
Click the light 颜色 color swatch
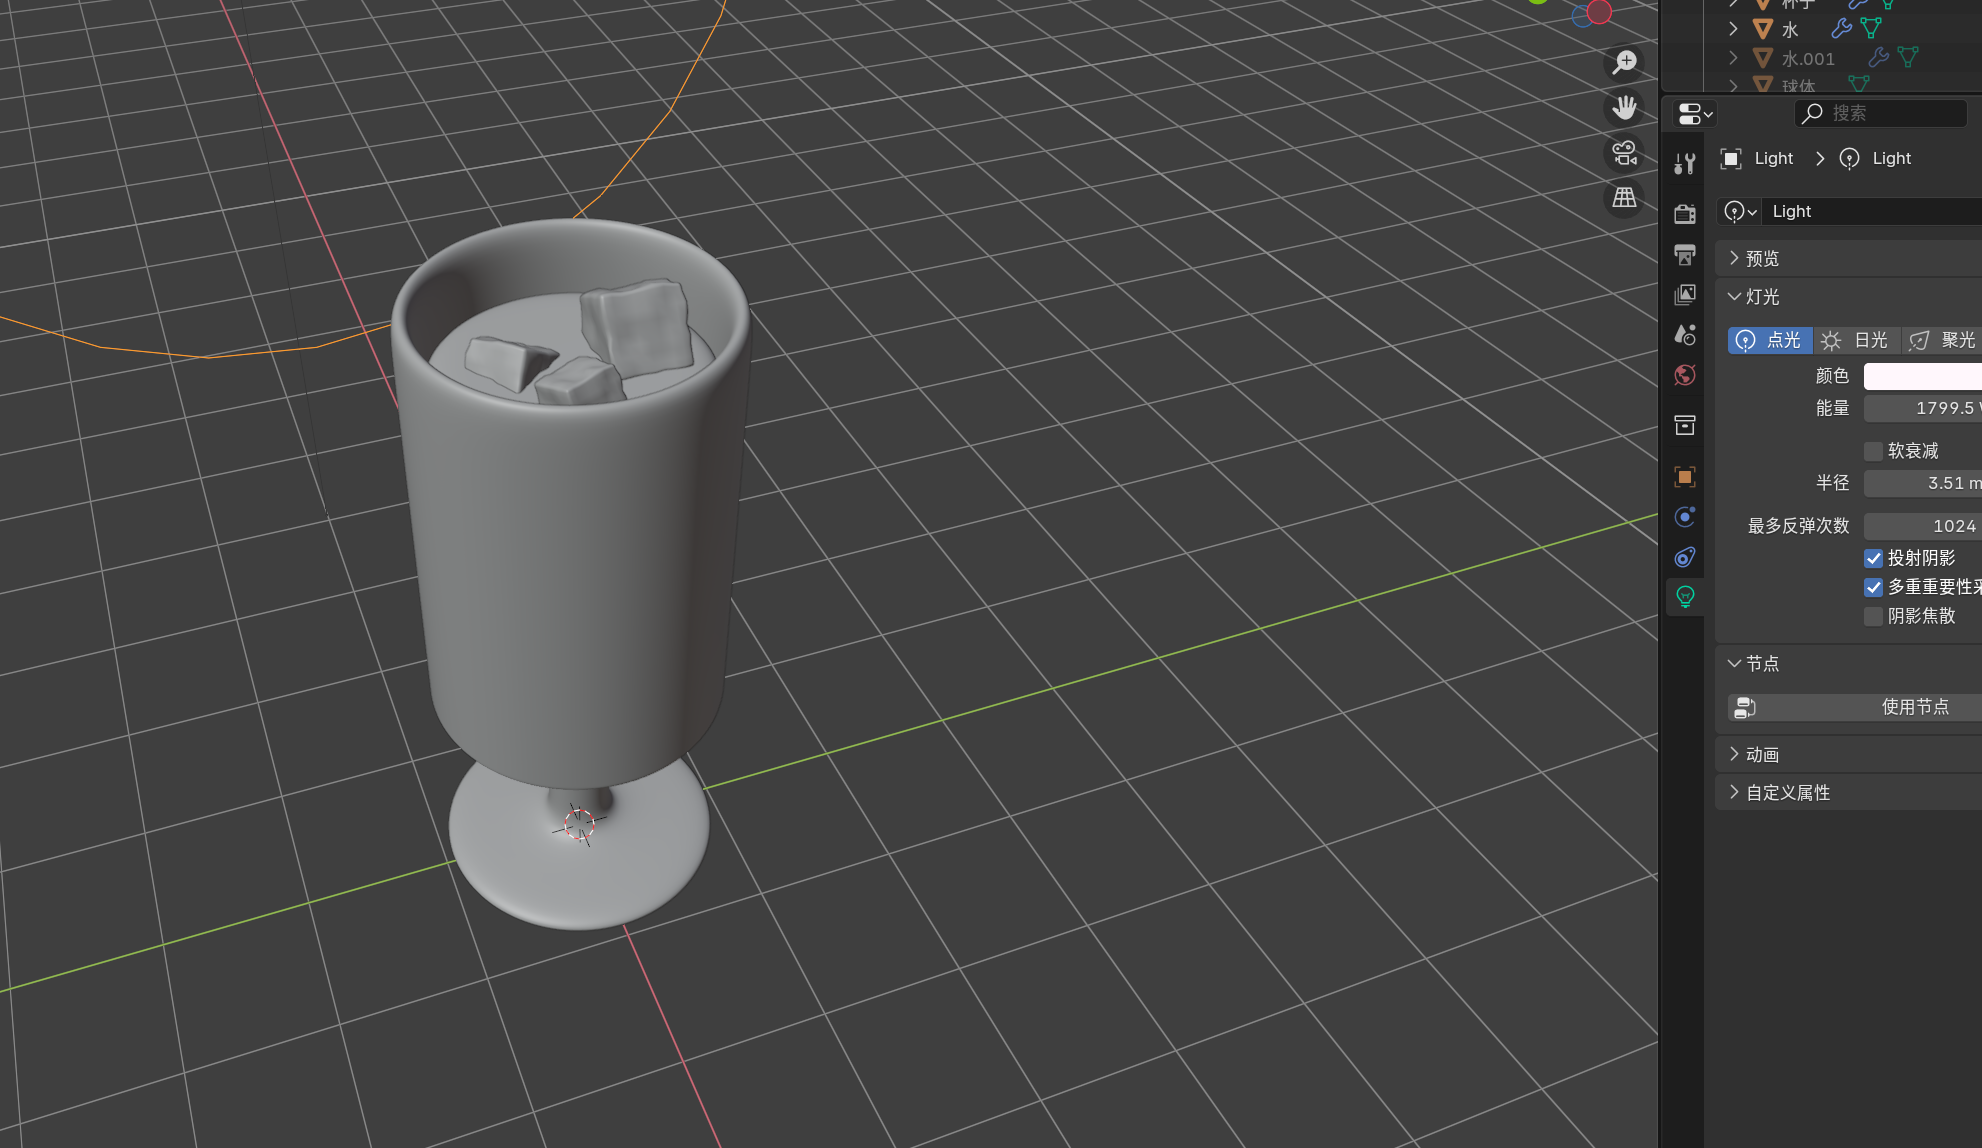pos(1922,376)
